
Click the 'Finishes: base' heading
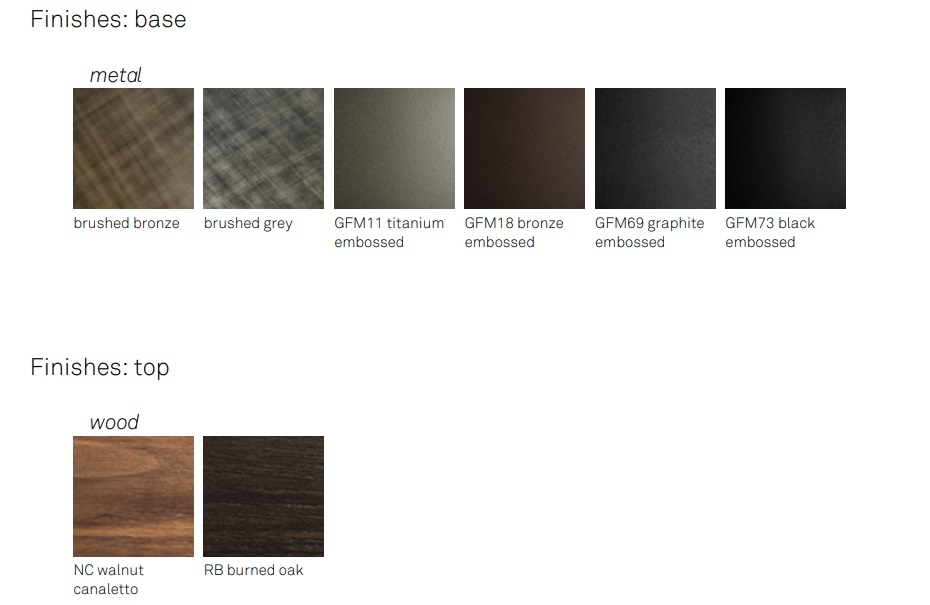tap(109, 20)
